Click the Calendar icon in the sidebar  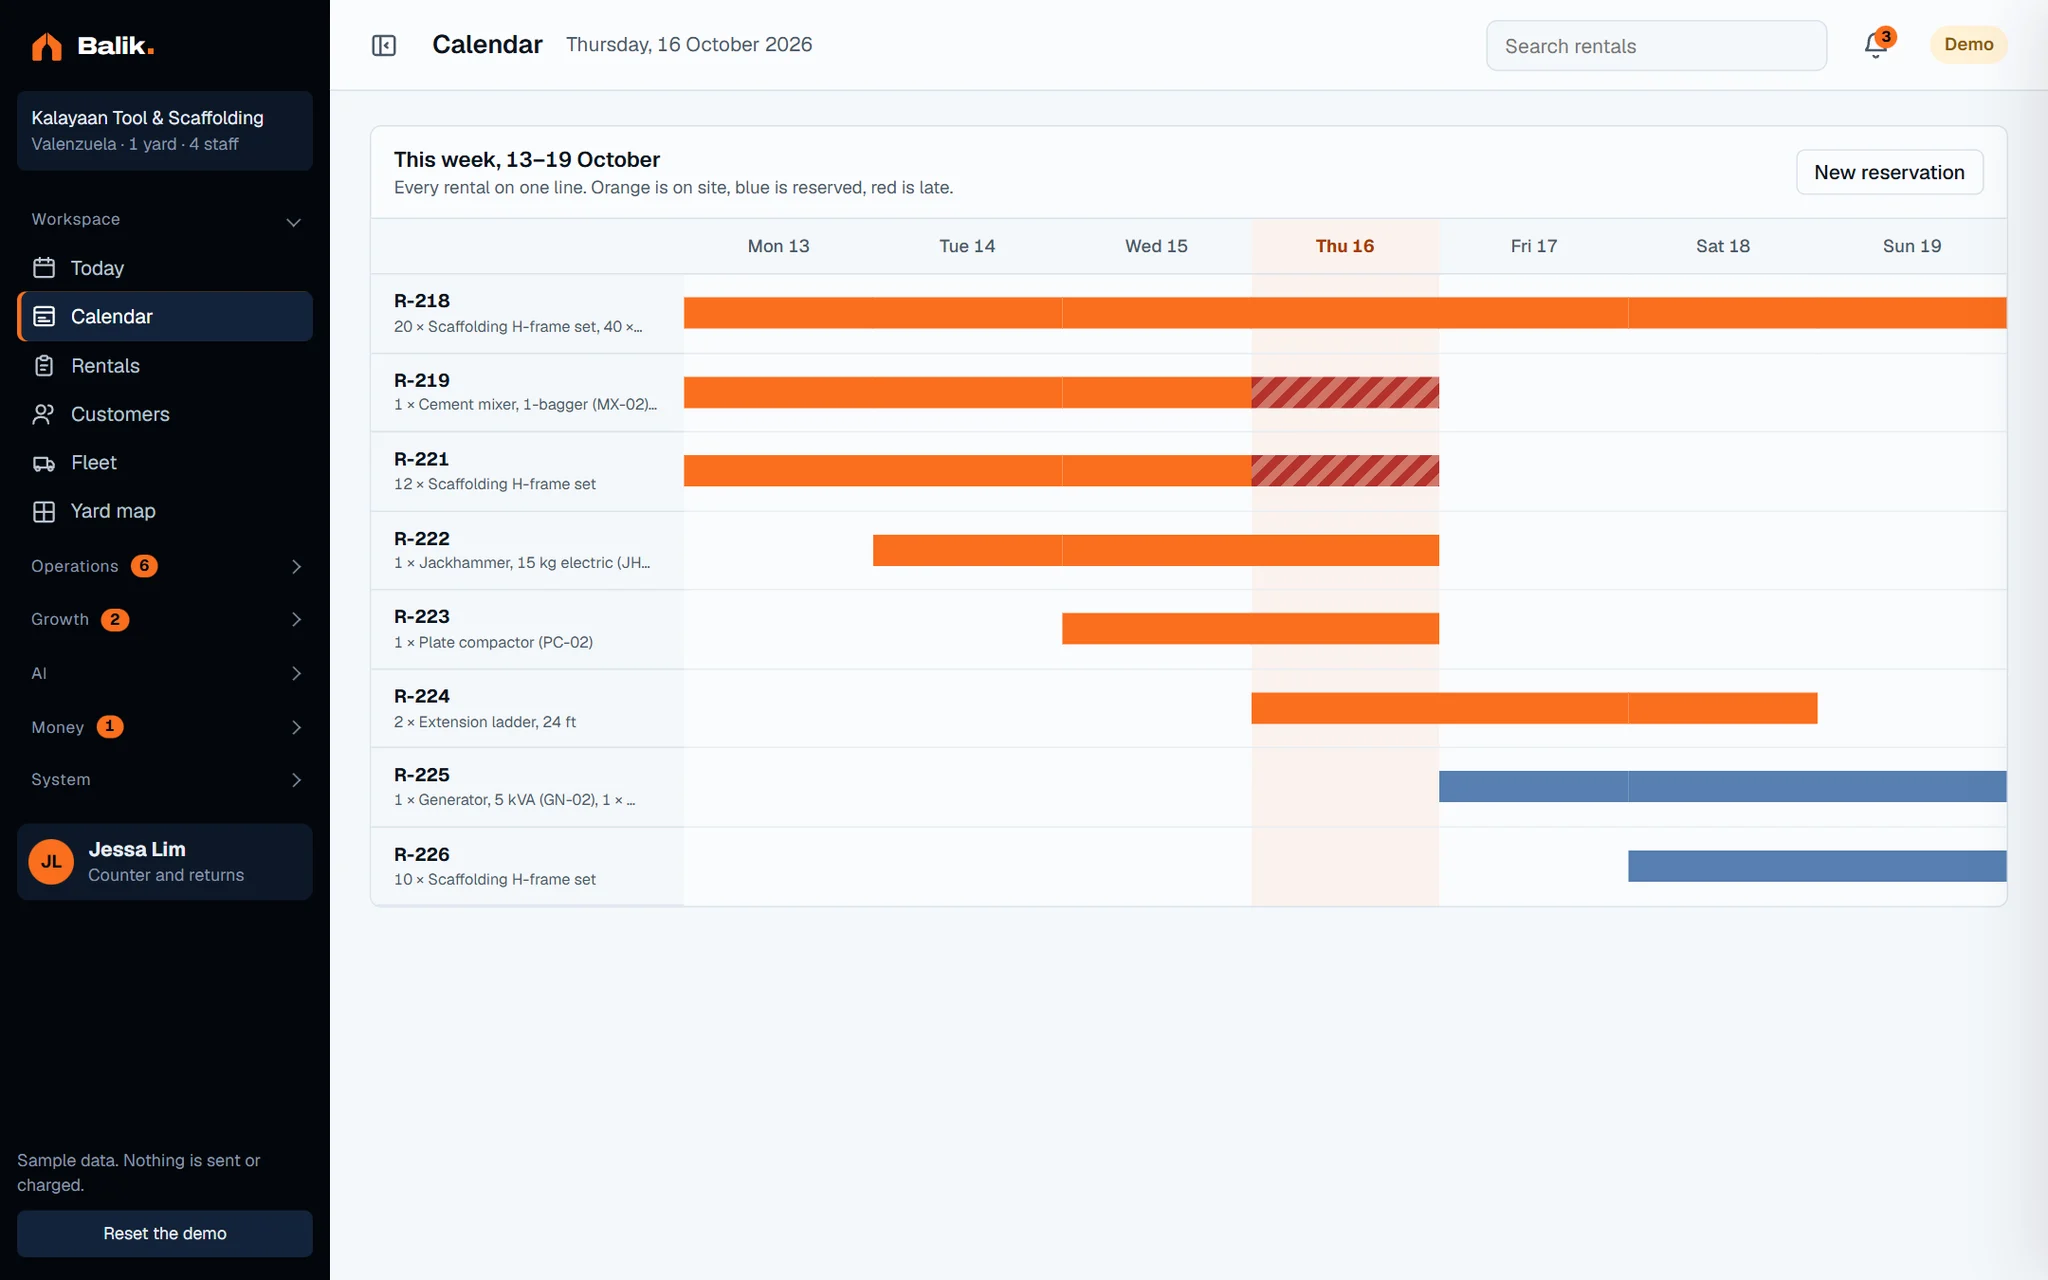coord(44,316)
